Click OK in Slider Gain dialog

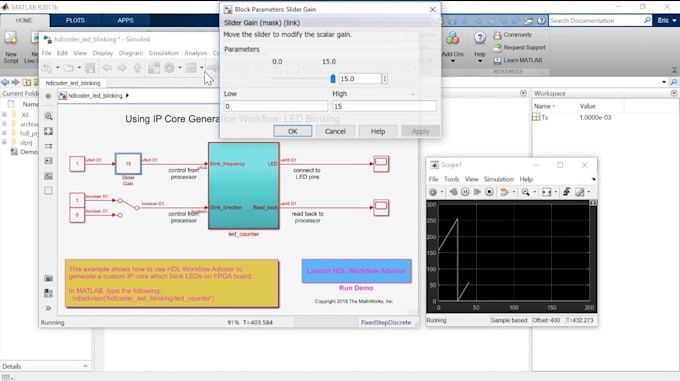pyautogui.click(x=293, y=131)
